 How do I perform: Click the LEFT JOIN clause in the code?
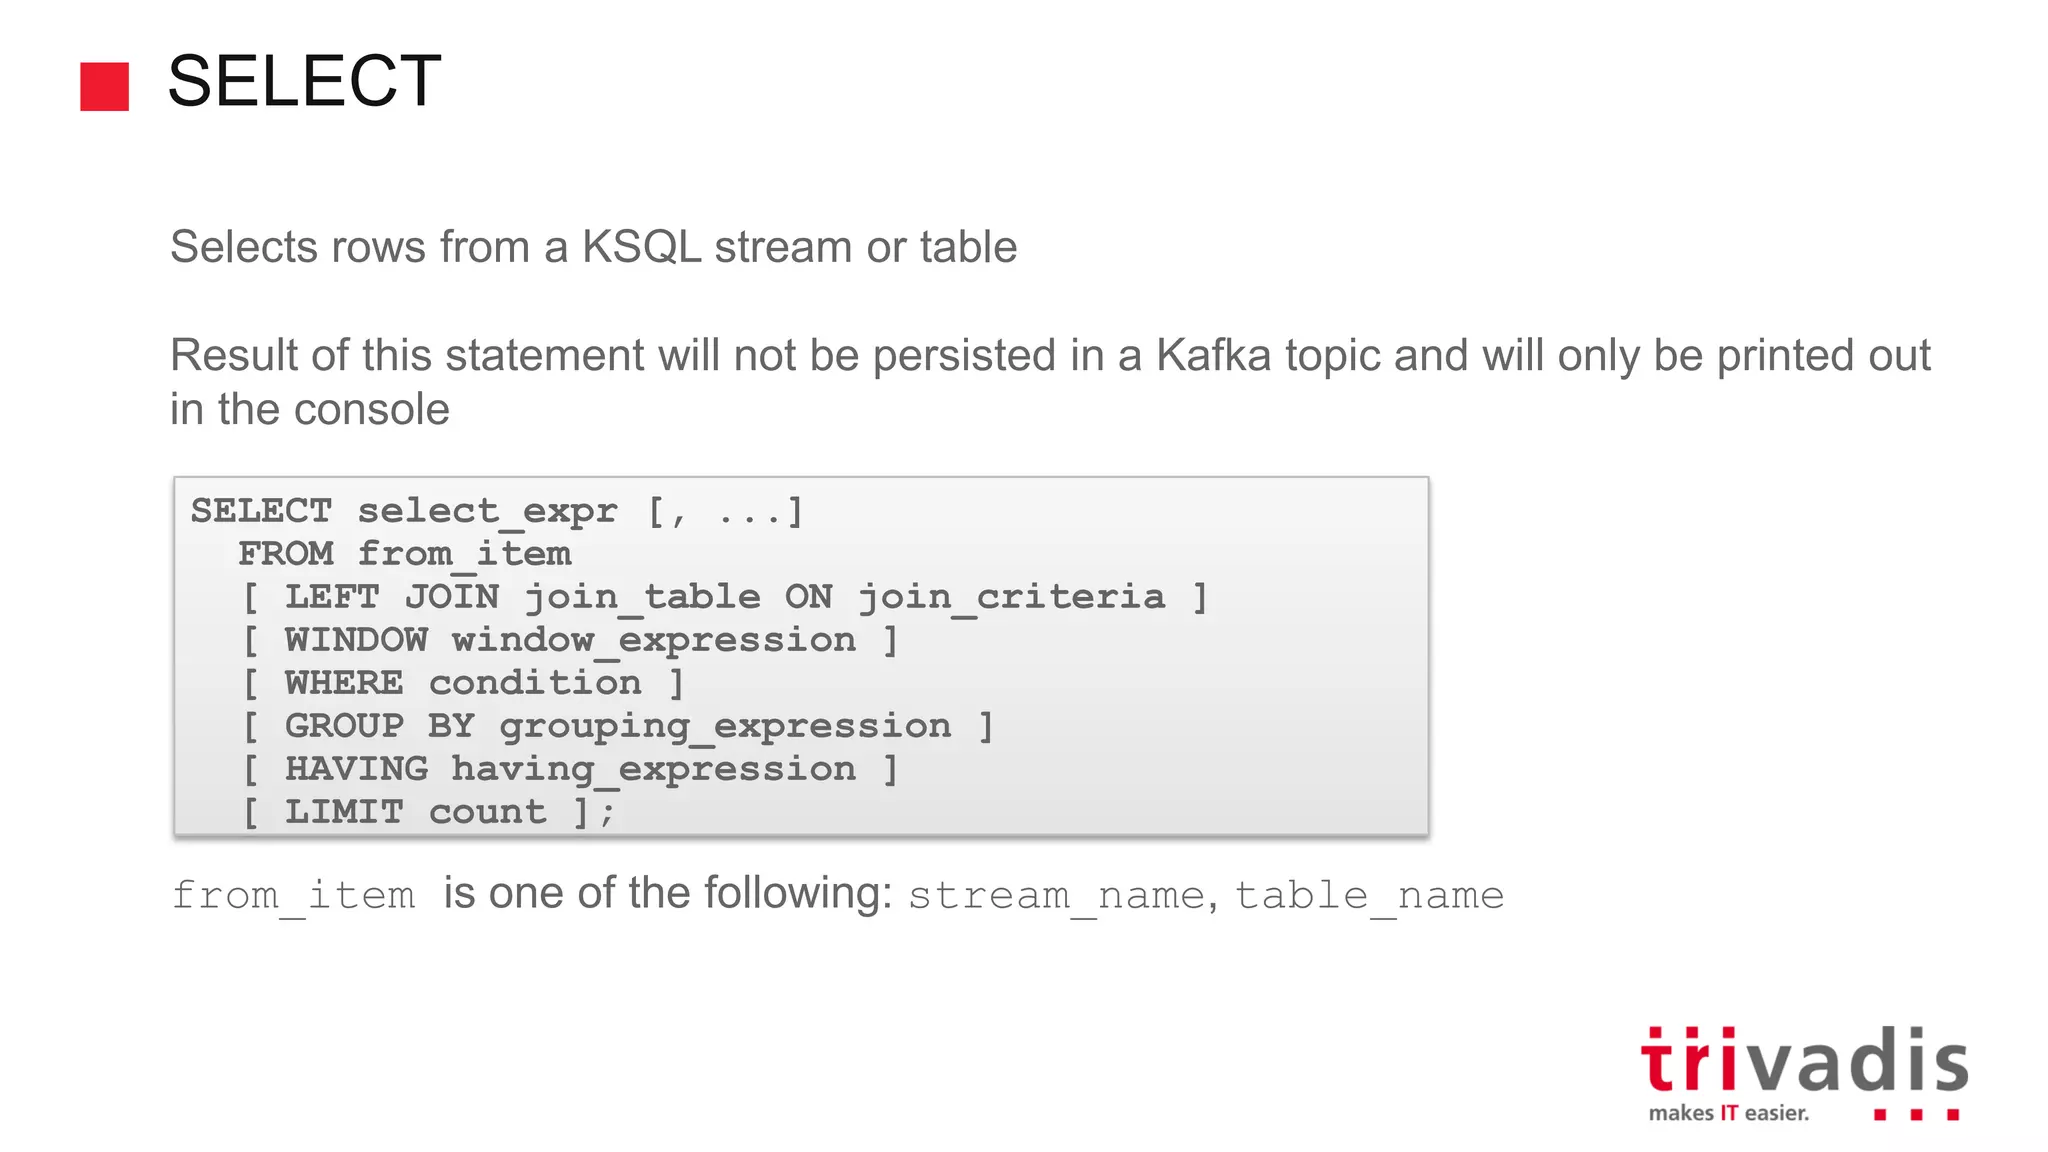pos(725,597)
